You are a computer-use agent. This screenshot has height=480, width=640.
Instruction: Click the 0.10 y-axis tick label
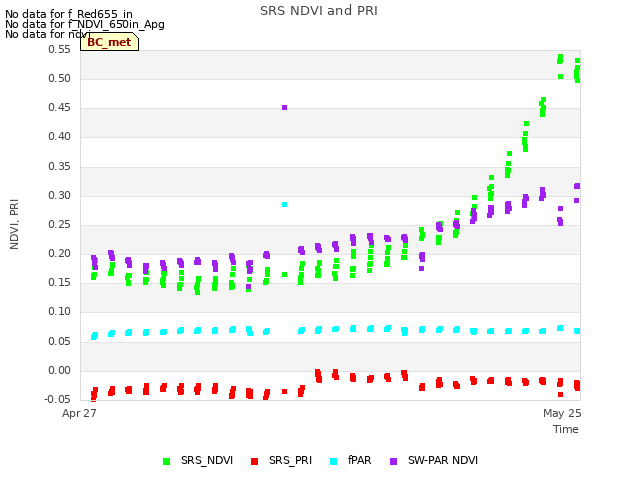(60, 312)
